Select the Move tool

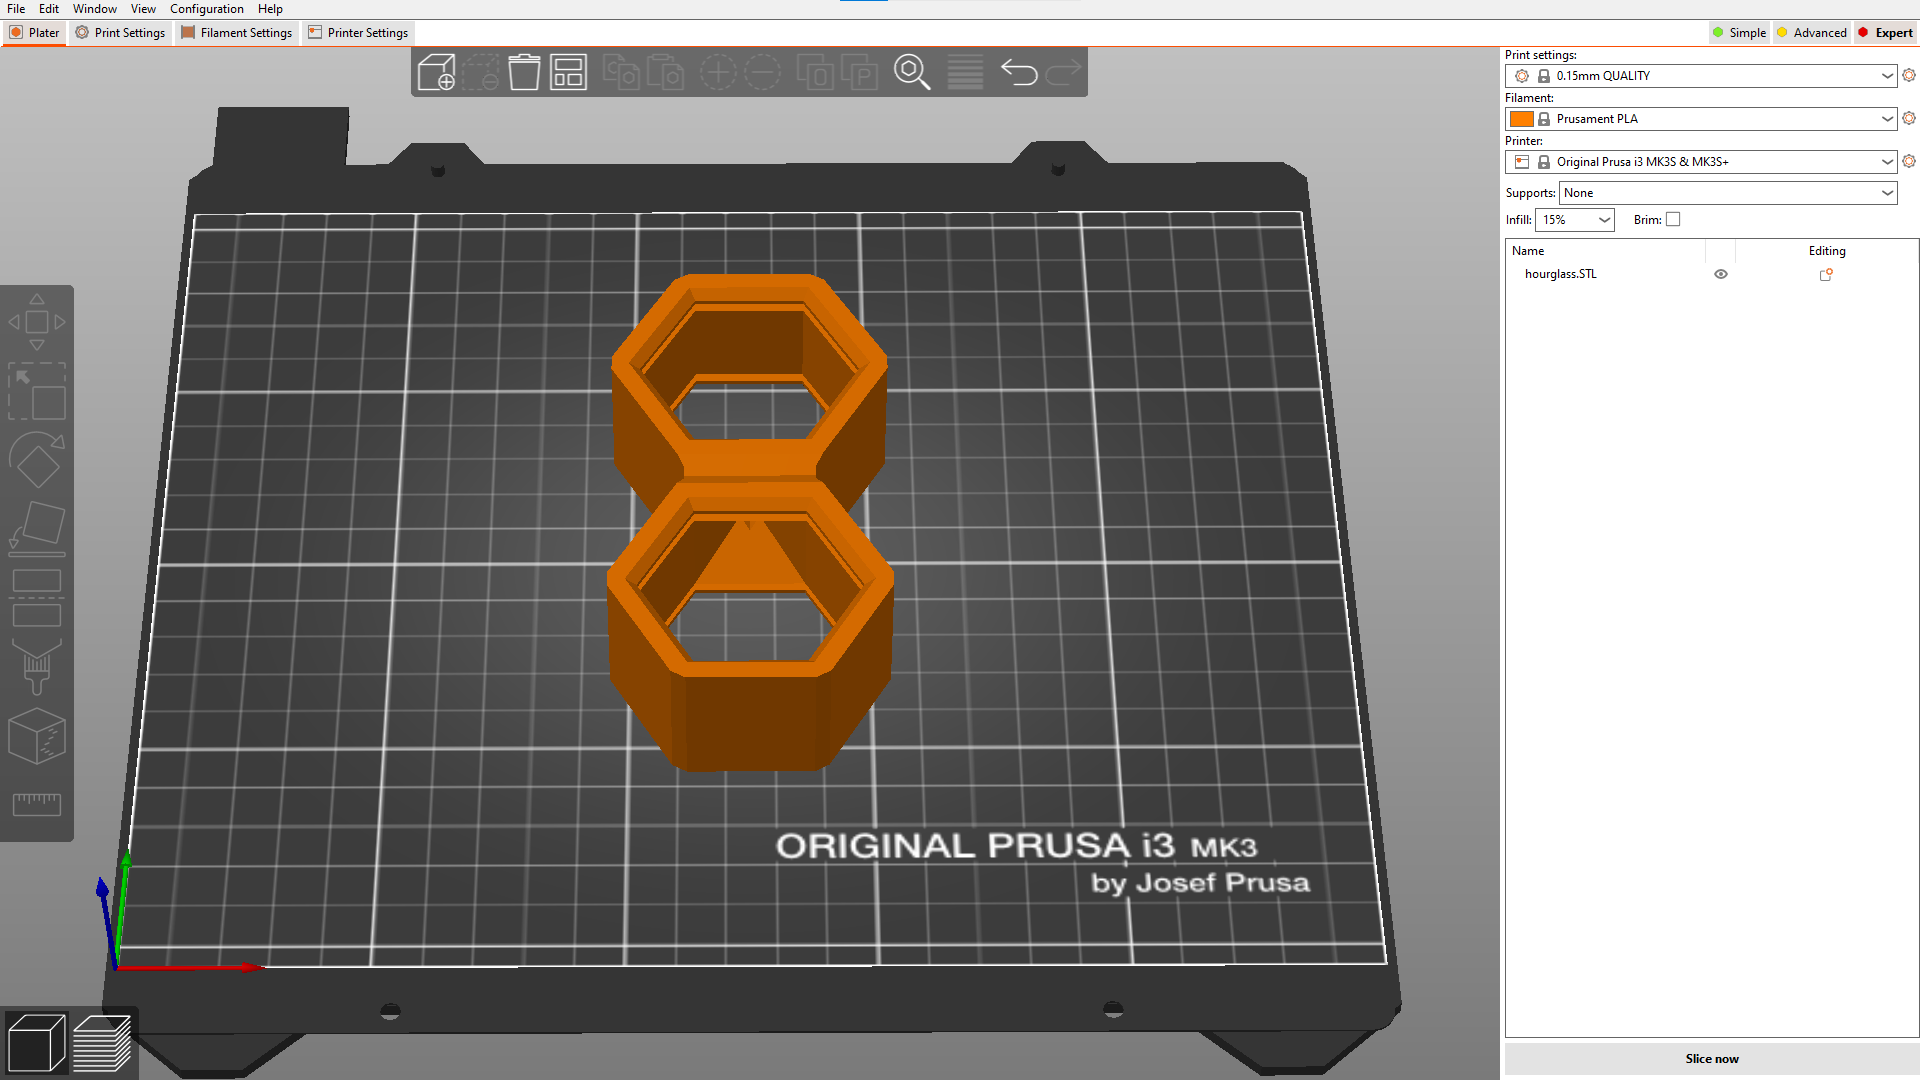tap(37, 322)
